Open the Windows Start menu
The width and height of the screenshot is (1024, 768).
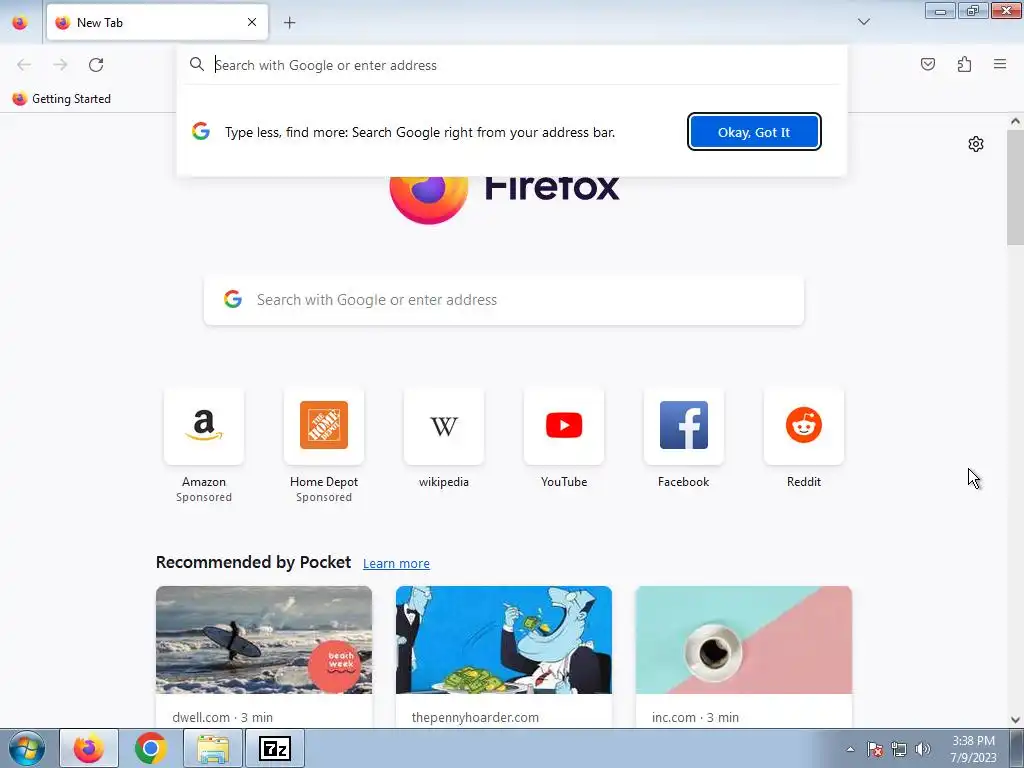26,748
